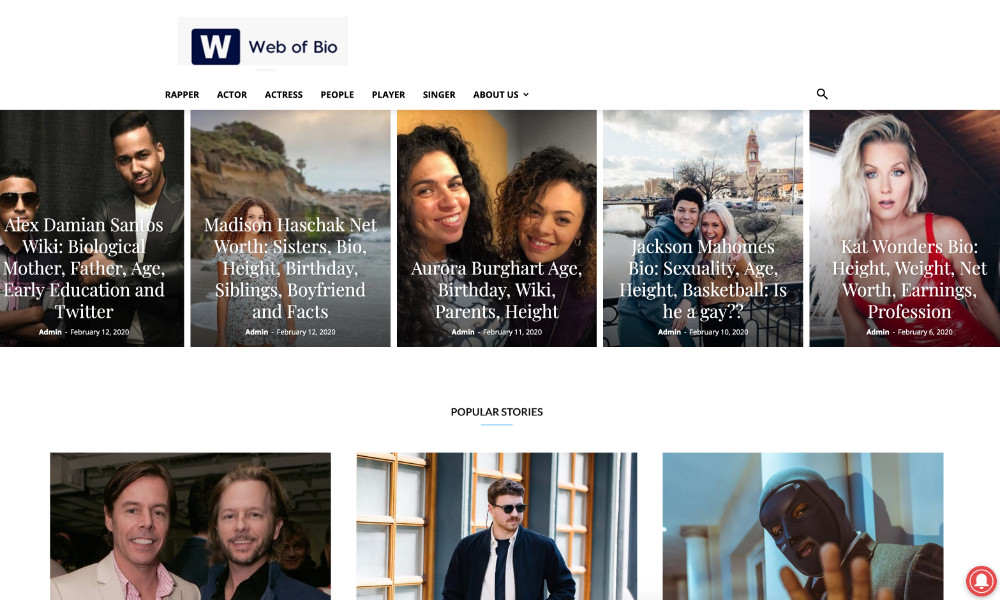Read Madison Haschak Net Worth article
The image size is (1000, 600).
290,268
